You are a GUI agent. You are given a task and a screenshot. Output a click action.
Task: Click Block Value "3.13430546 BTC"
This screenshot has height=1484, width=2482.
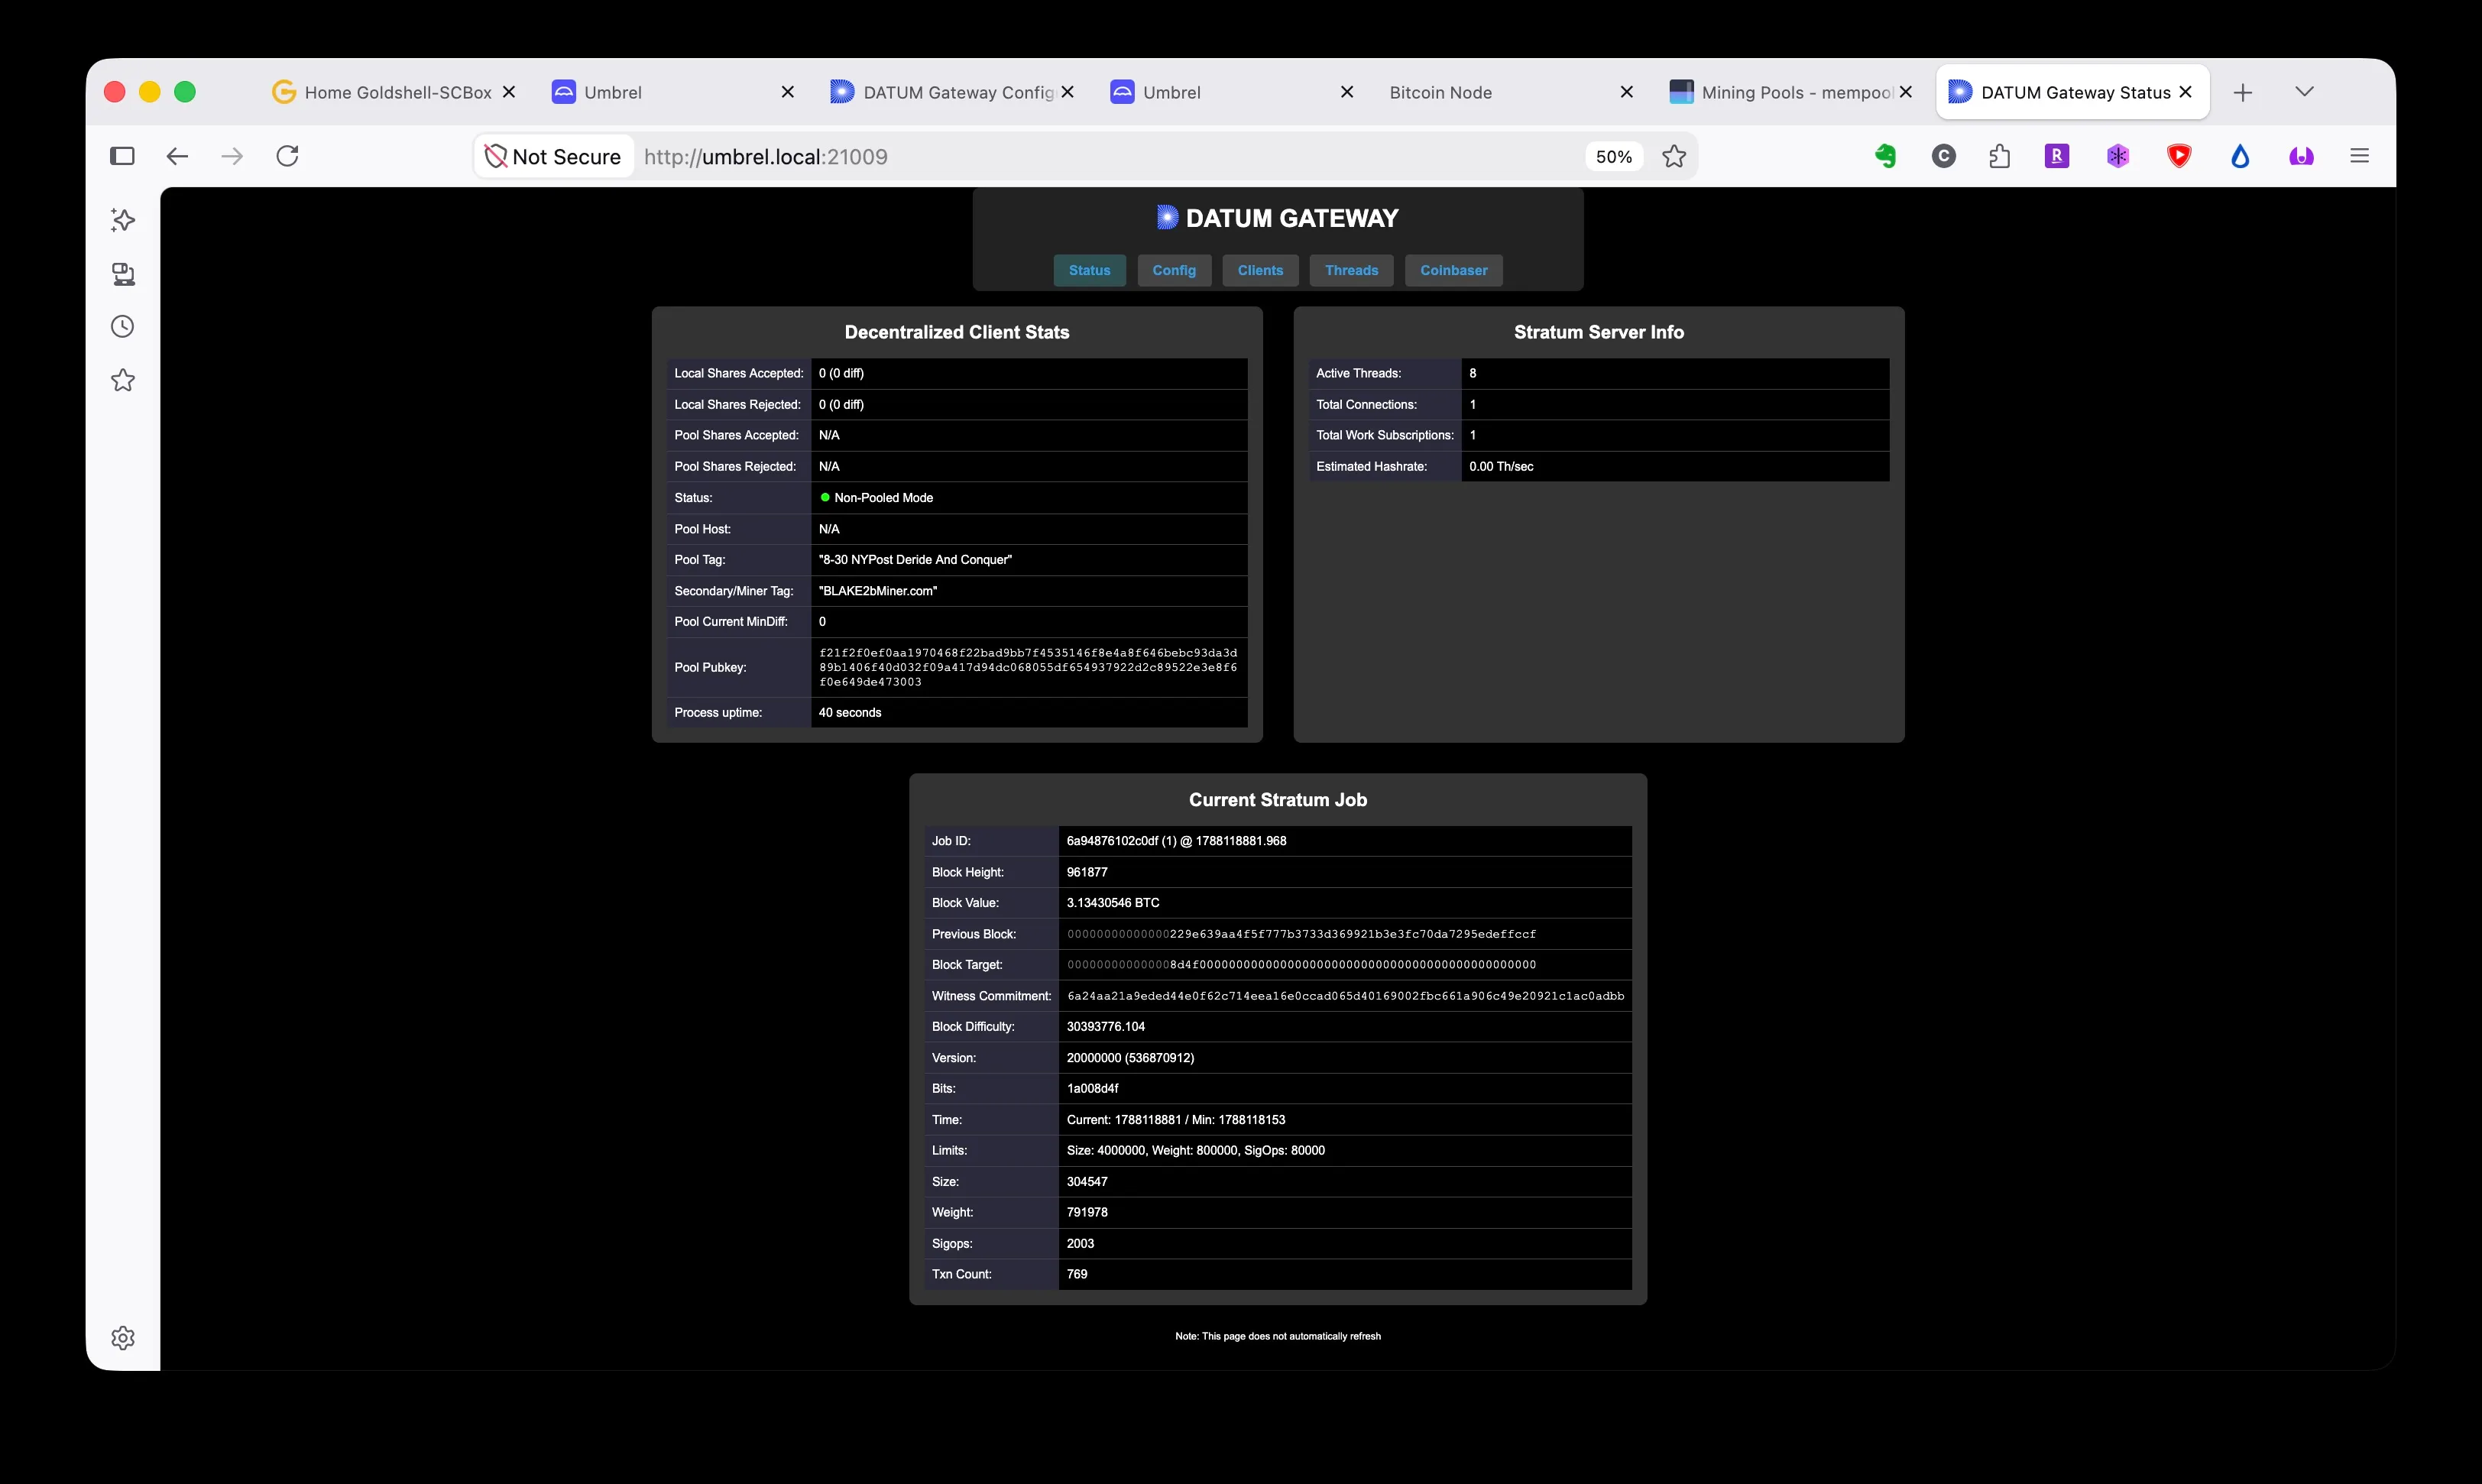[1113, 903]
